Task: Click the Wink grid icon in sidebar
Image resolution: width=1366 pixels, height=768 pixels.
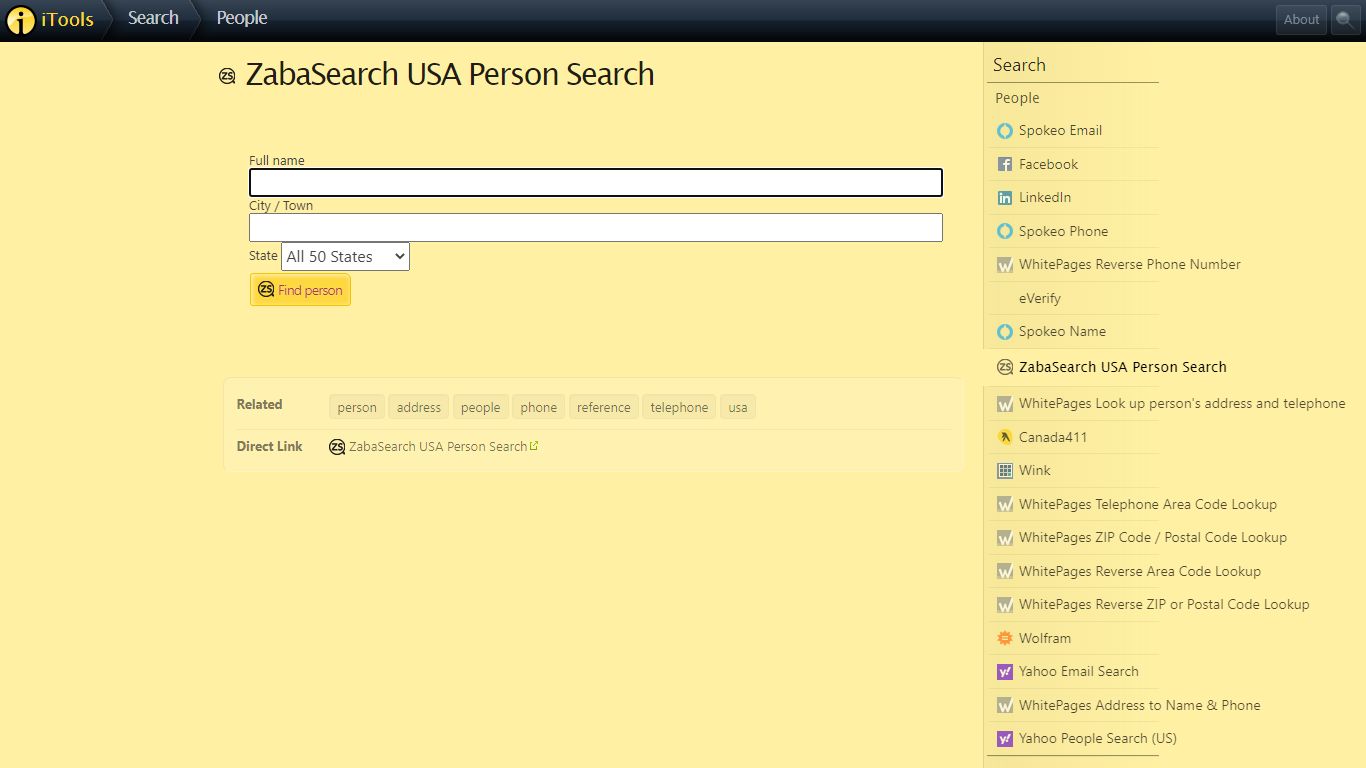Action: coord(1005,471)
